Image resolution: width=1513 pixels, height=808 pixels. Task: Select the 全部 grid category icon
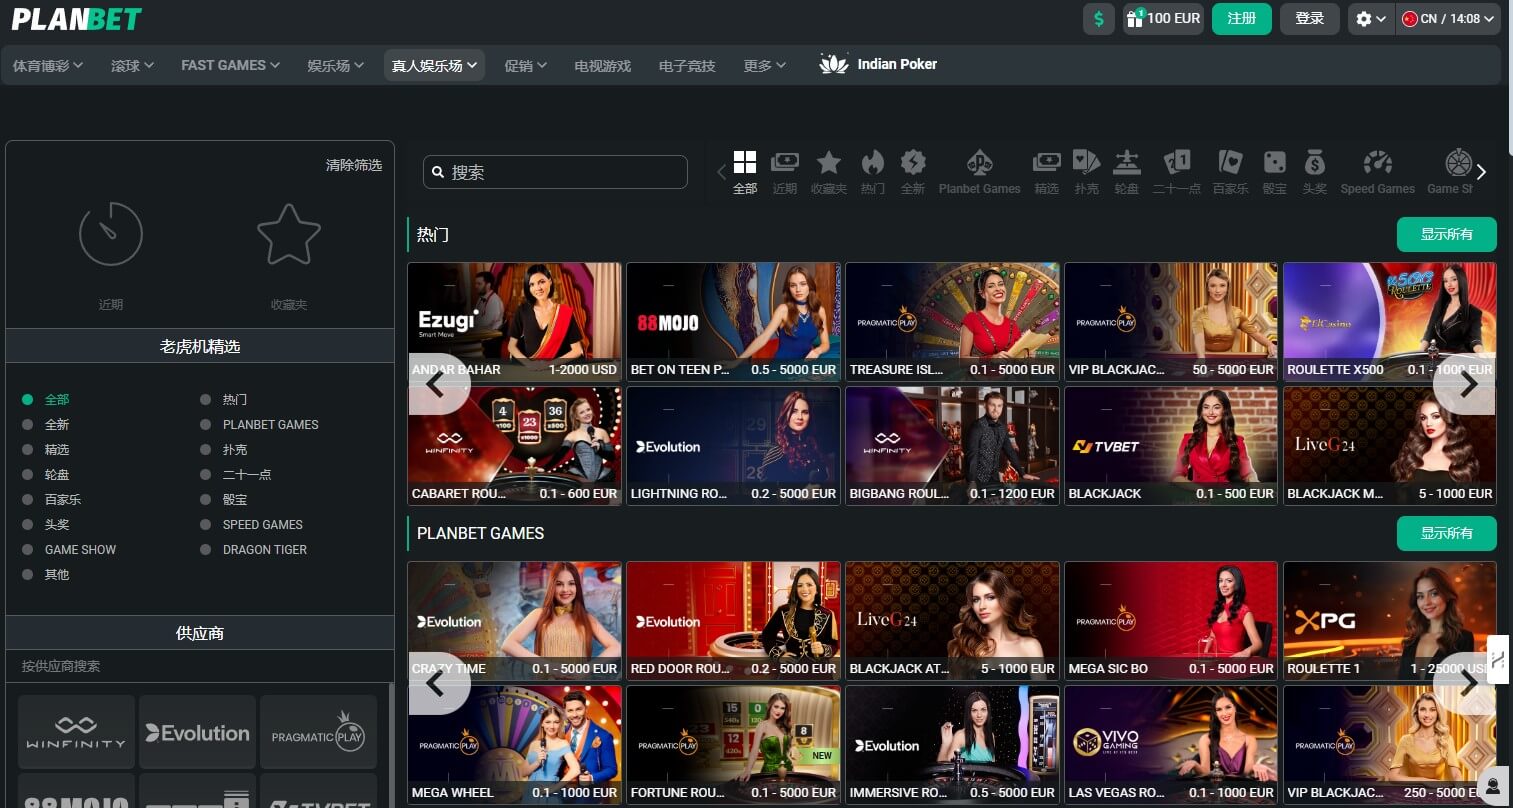pos(745,162)
